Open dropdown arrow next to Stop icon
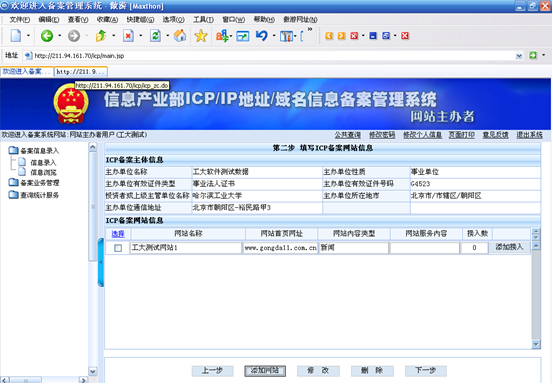Screen dimensions: 553x384 tap(140, 36)
